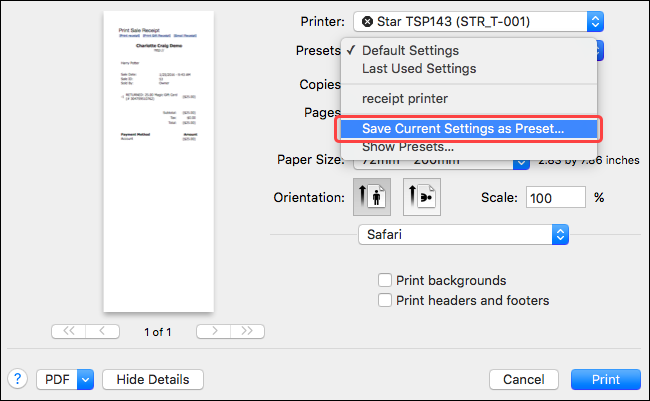This screenshot has height=401, width=650.
Task: Select landscape orientation icon
Action: tap(422, 197)
